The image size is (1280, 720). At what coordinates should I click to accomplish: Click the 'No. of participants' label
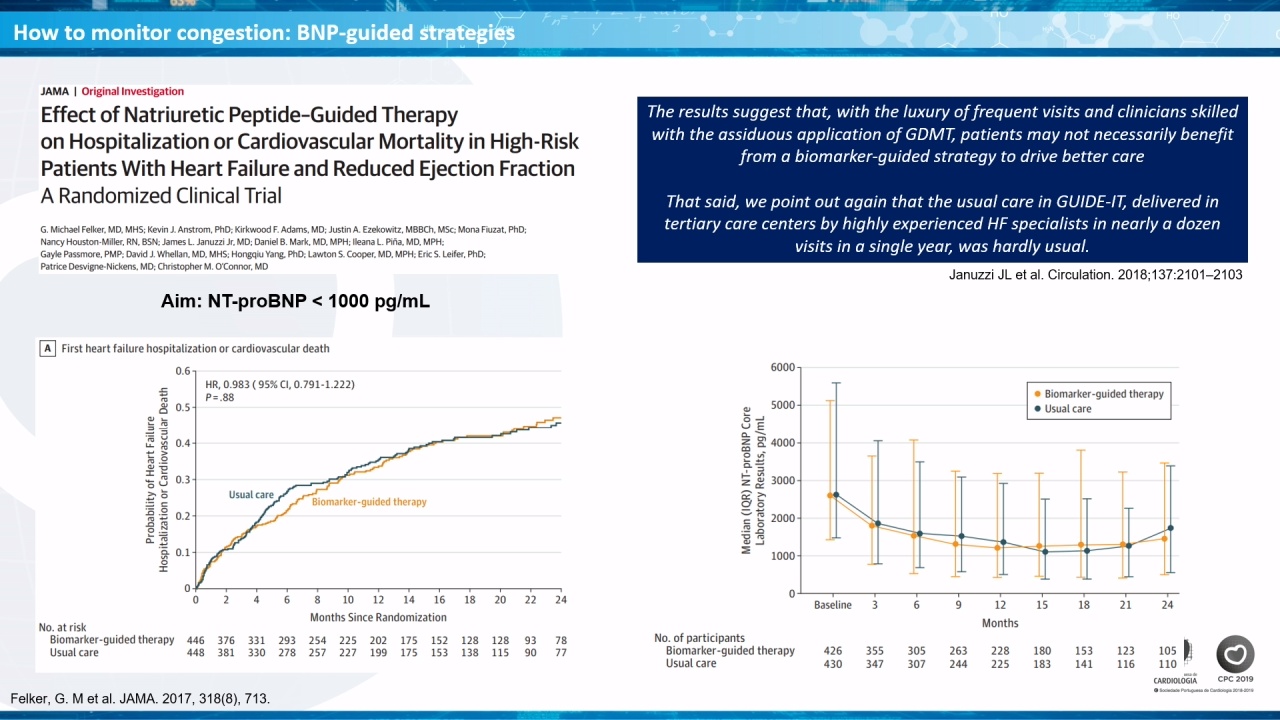click(699, 638)
